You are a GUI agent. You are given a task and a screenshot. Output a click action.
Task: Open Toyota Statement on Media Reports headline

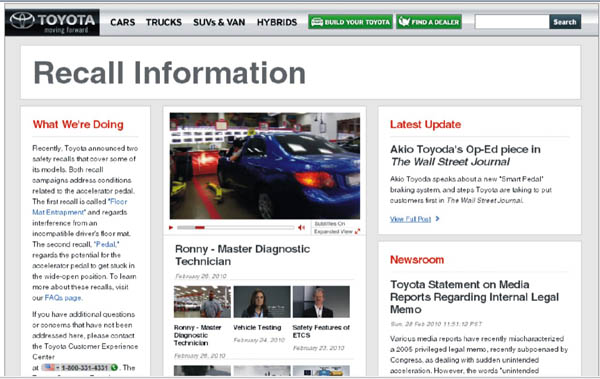tap(474, 297)
